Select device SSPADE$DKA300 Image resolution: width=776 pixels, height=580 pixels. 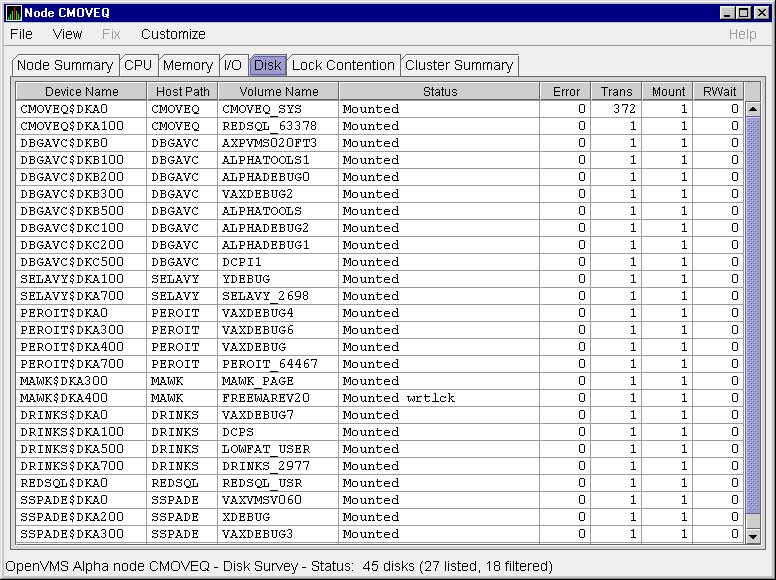coord(72,534)
